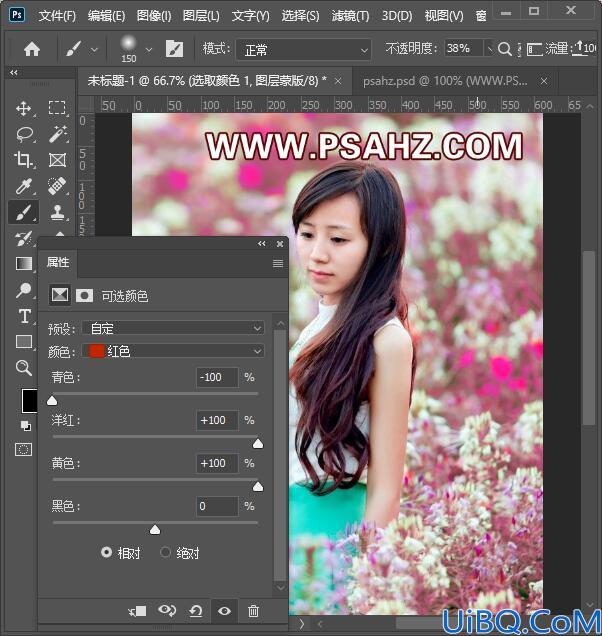Open the opacity slider dropdown arrow
Screen dimensions: 602x636
click(489, 49)
